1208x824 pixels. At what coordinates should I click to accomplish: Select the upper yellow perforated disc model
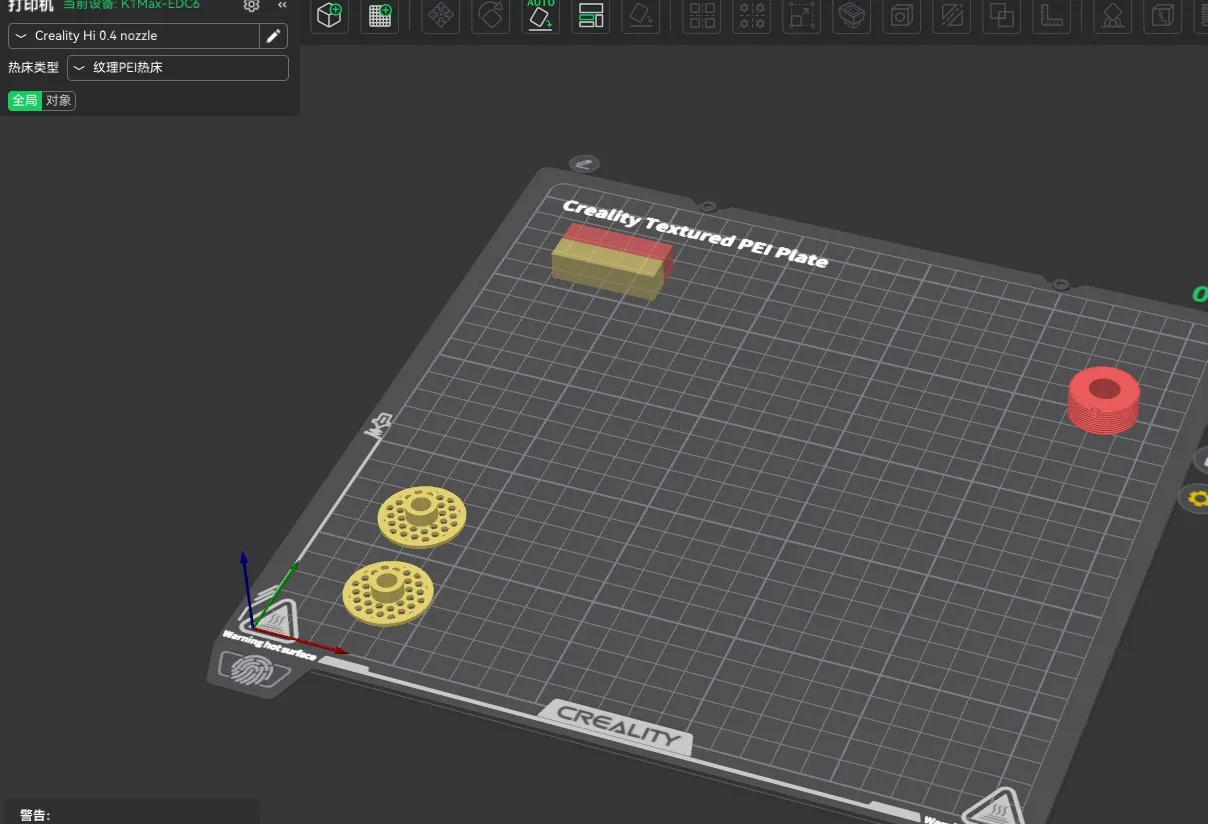[422, 516]
